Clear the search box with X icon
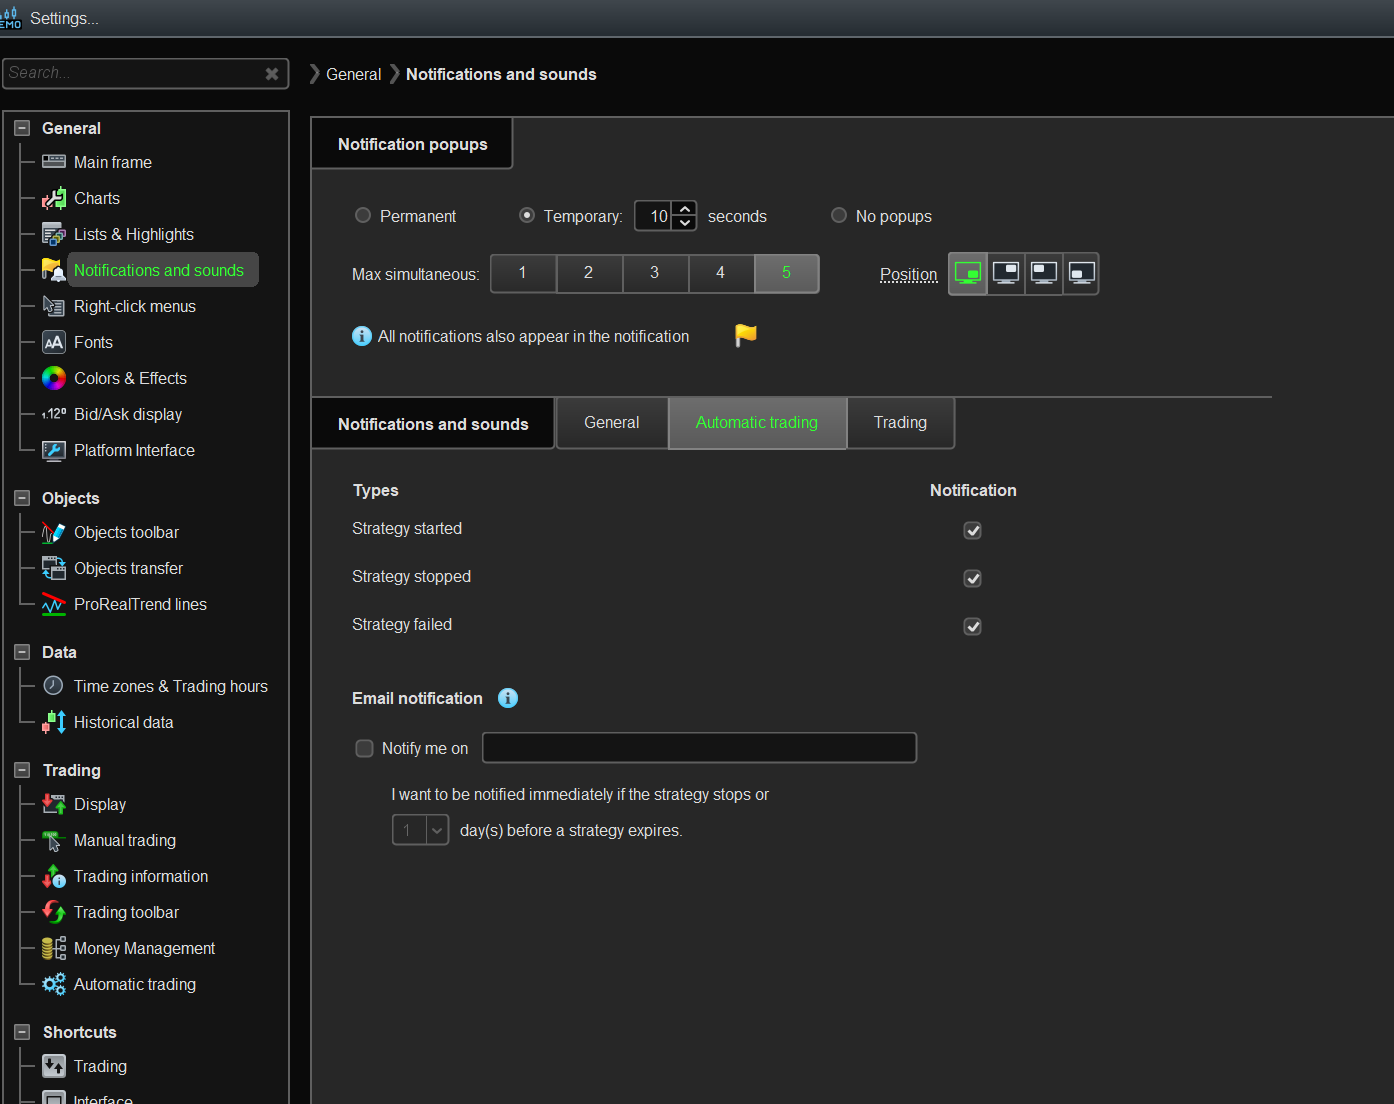Image resolution: width=1394 pixels, height=1104 pixels. (x=272, y=73)
